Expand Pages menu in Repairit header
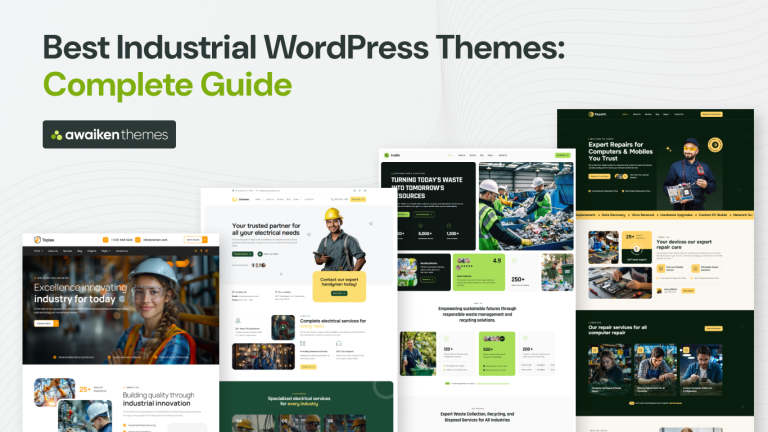The width and height of the screenshot is (768, 432). [666, 114]
